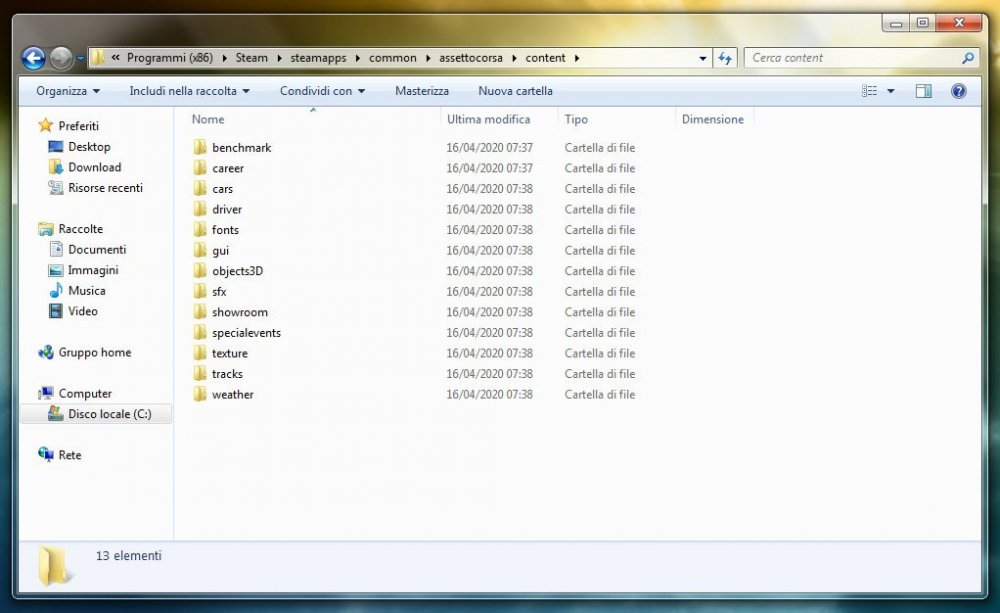This screenshot has height=613, width=1000.
Task: Sort by the Tipo column header
Action: point(576,119)
